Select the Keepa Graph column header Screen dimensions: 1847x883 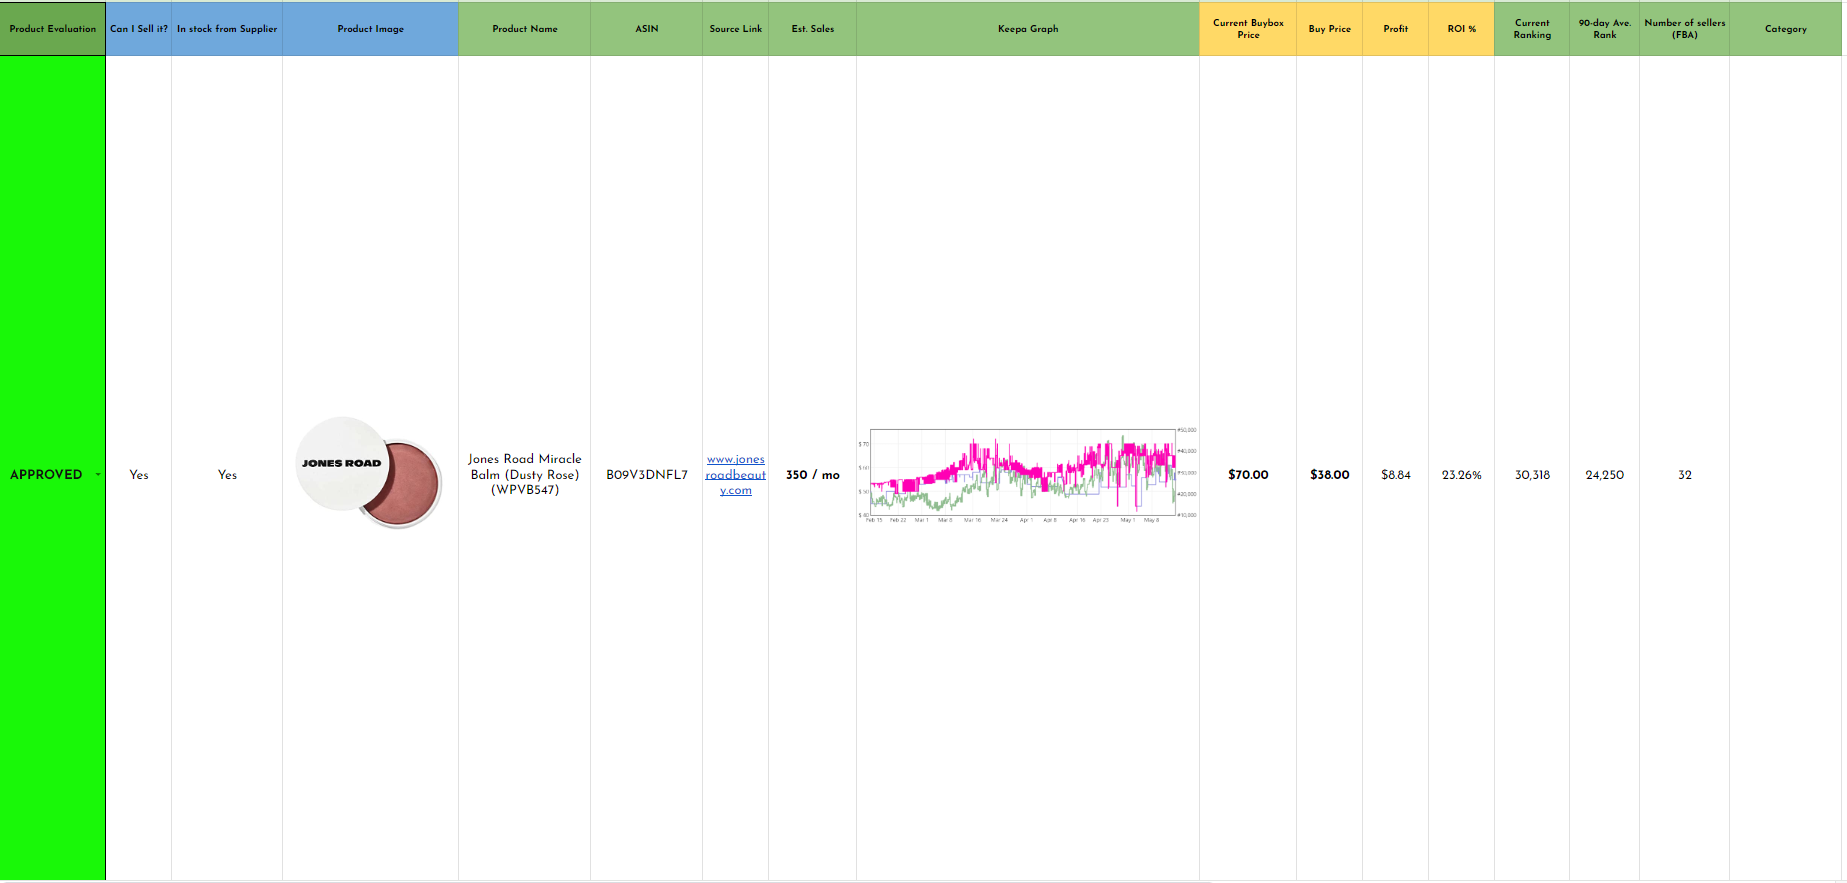click(x=1028, y=29)
